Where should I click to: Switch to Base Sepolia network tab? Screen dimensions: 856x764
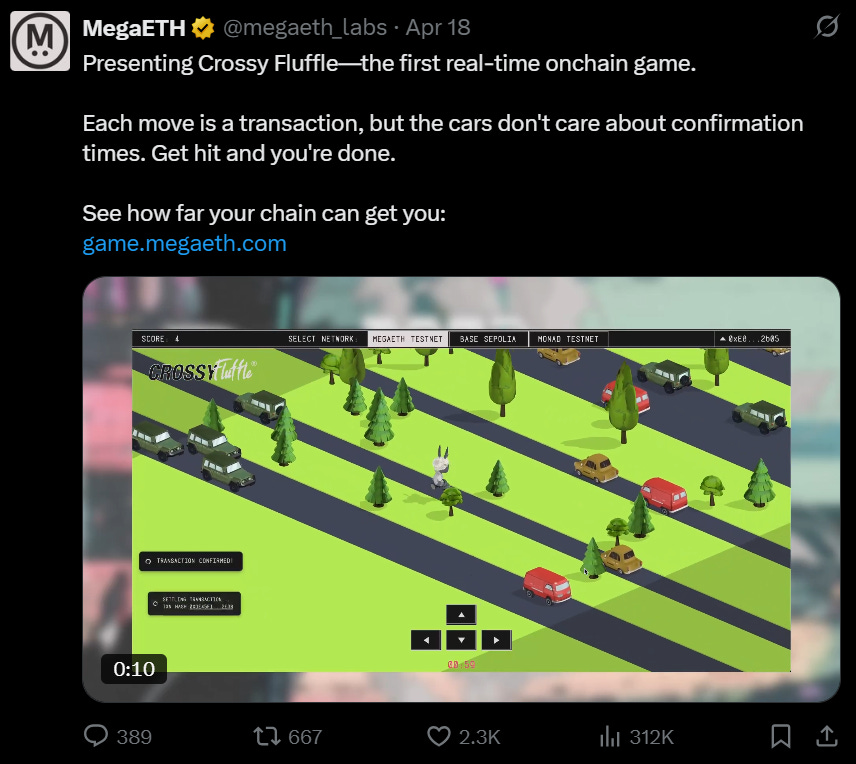(x=488, y=339)
